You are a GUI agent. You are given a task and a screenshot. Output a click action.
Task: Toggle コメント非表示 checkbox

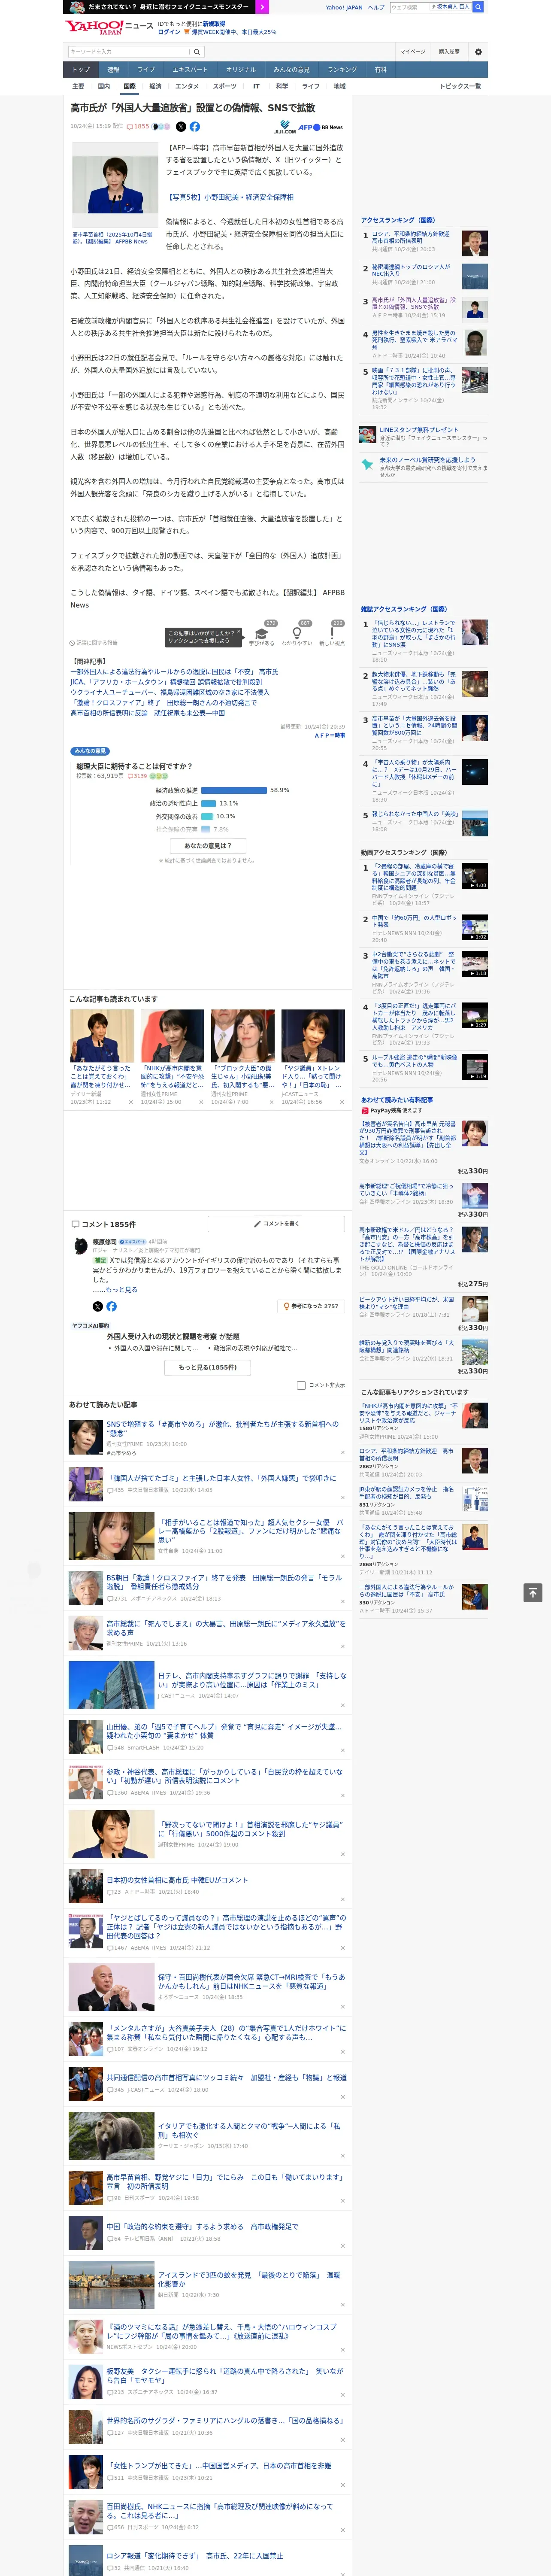(301, 1385)
